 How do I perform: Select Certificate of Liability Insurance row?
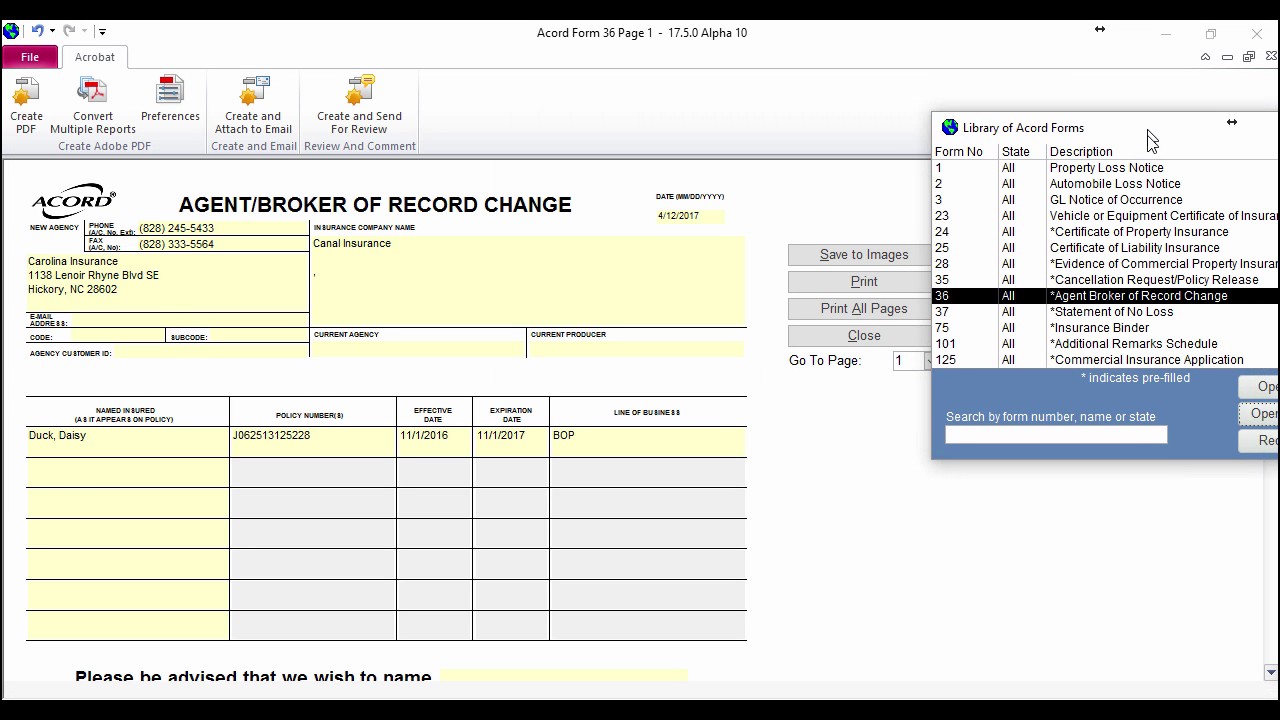tap(1105, 248)
